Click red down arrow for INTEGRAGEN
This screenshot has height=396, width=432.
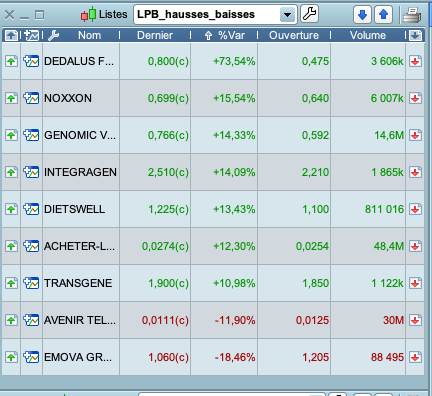click(415, 172)
